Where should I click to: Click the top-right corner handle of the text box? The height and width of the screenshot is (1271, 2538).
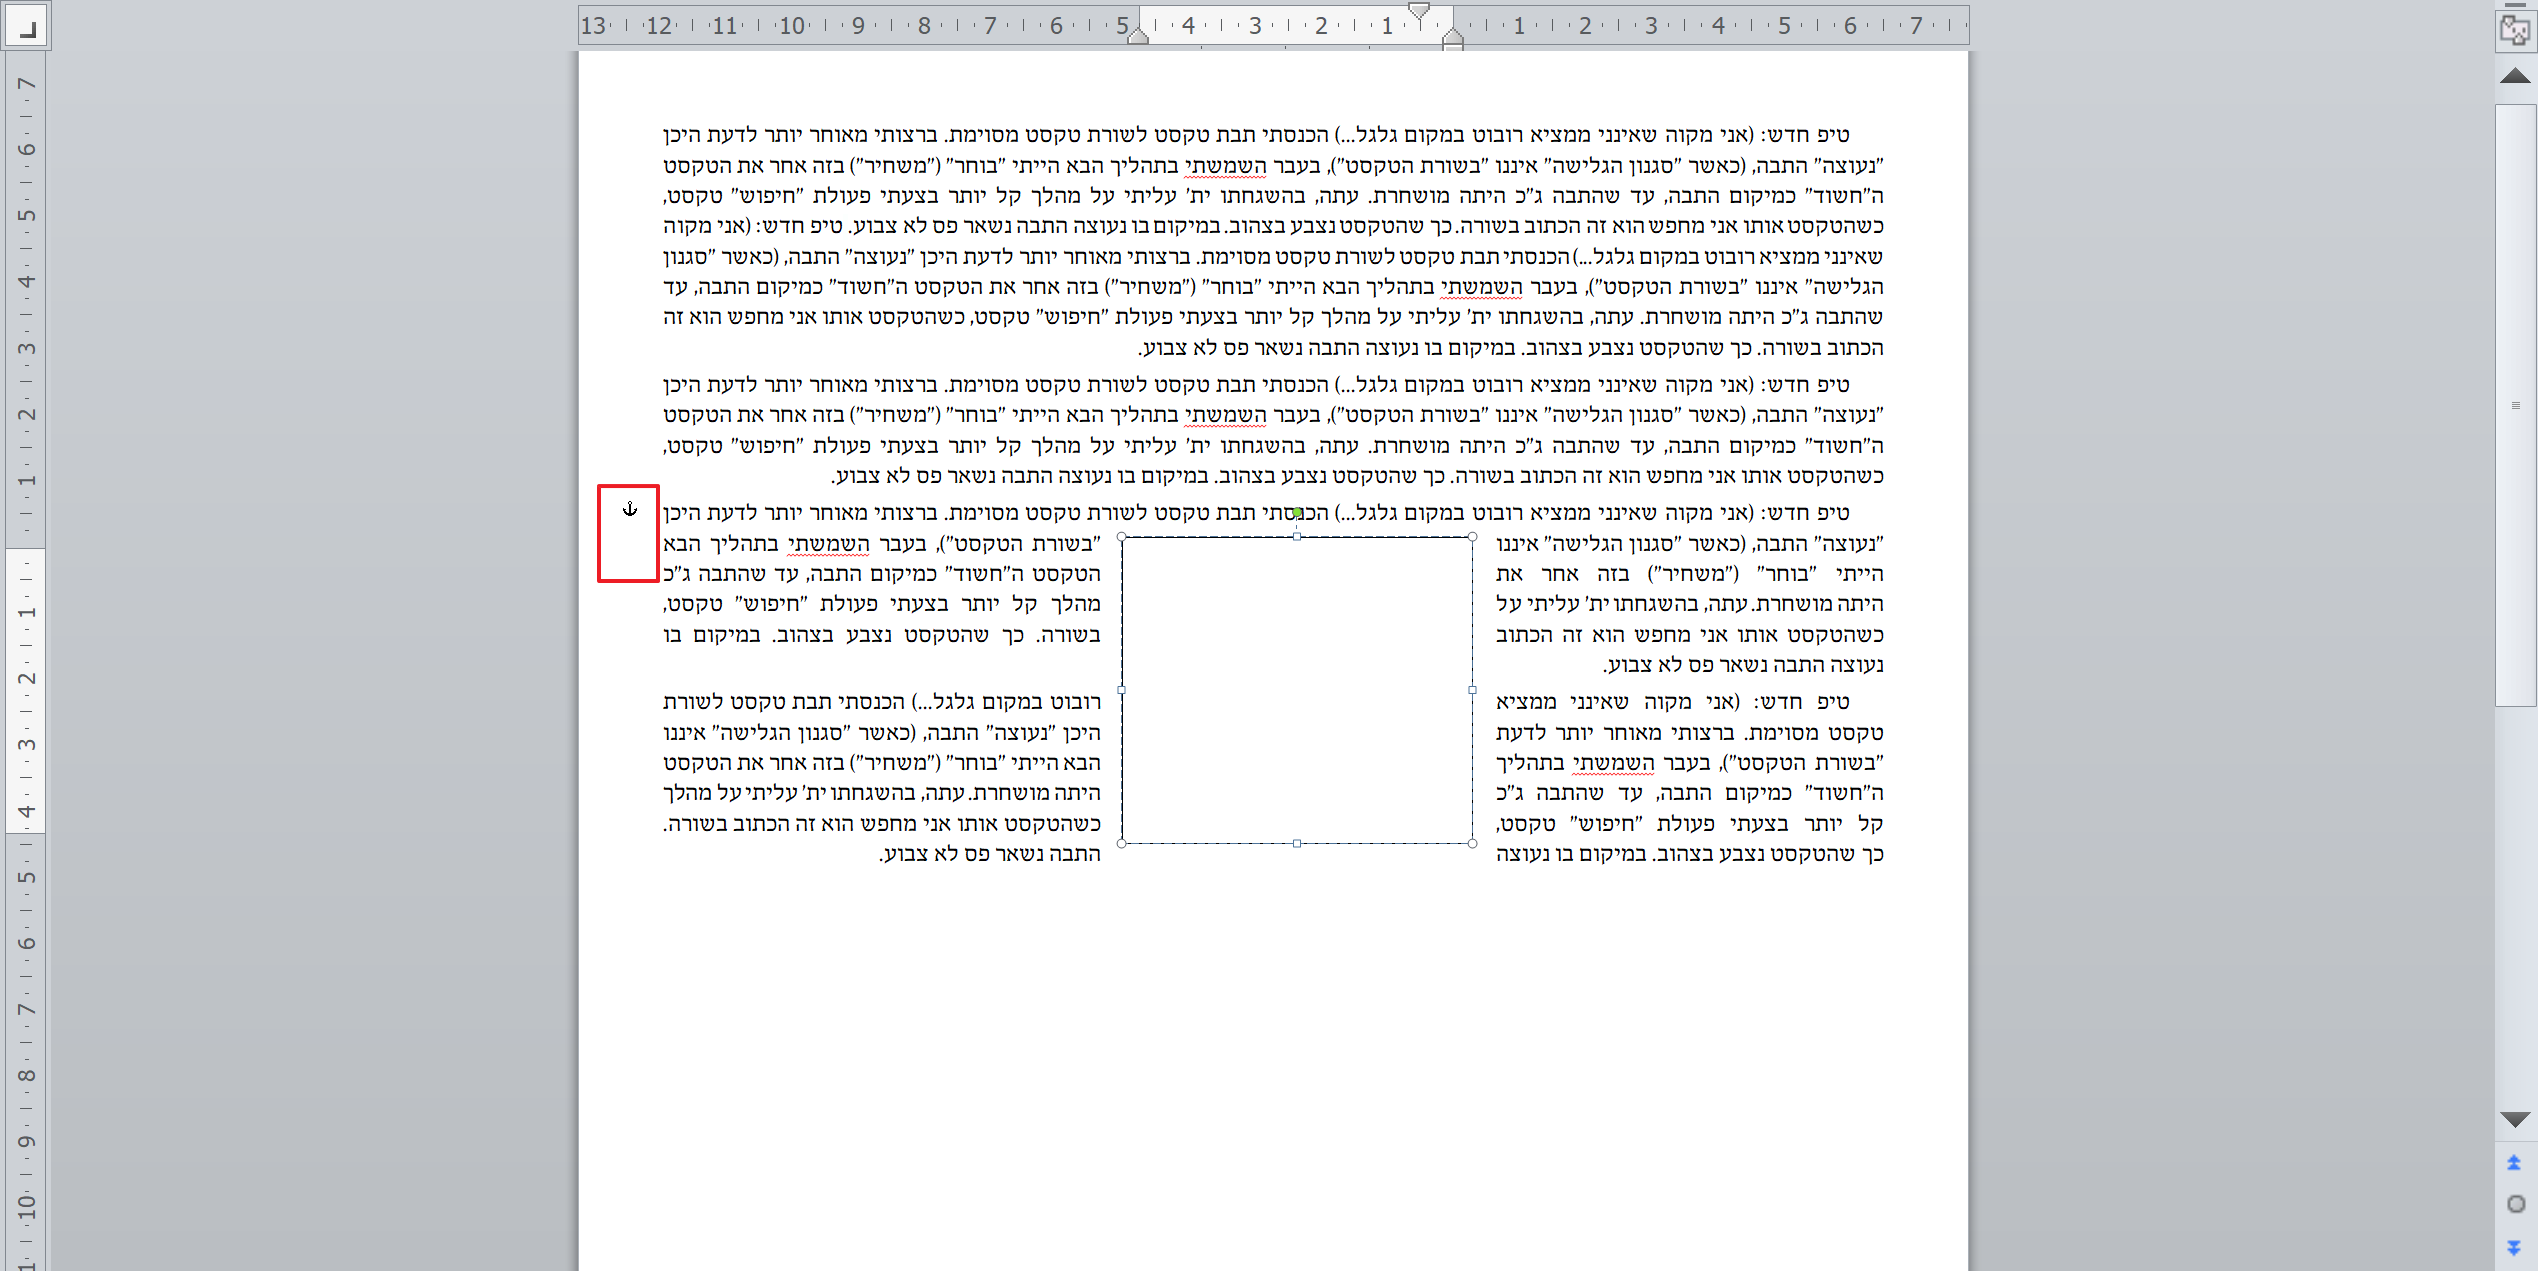(1472, 537)
